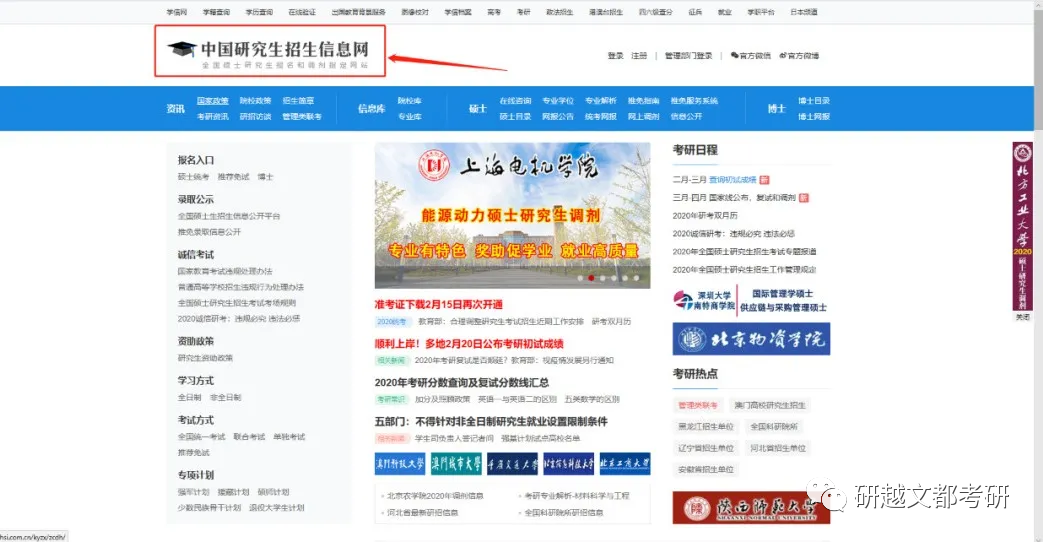Click the 北京物资学院 blue banner

coord(751,339)
